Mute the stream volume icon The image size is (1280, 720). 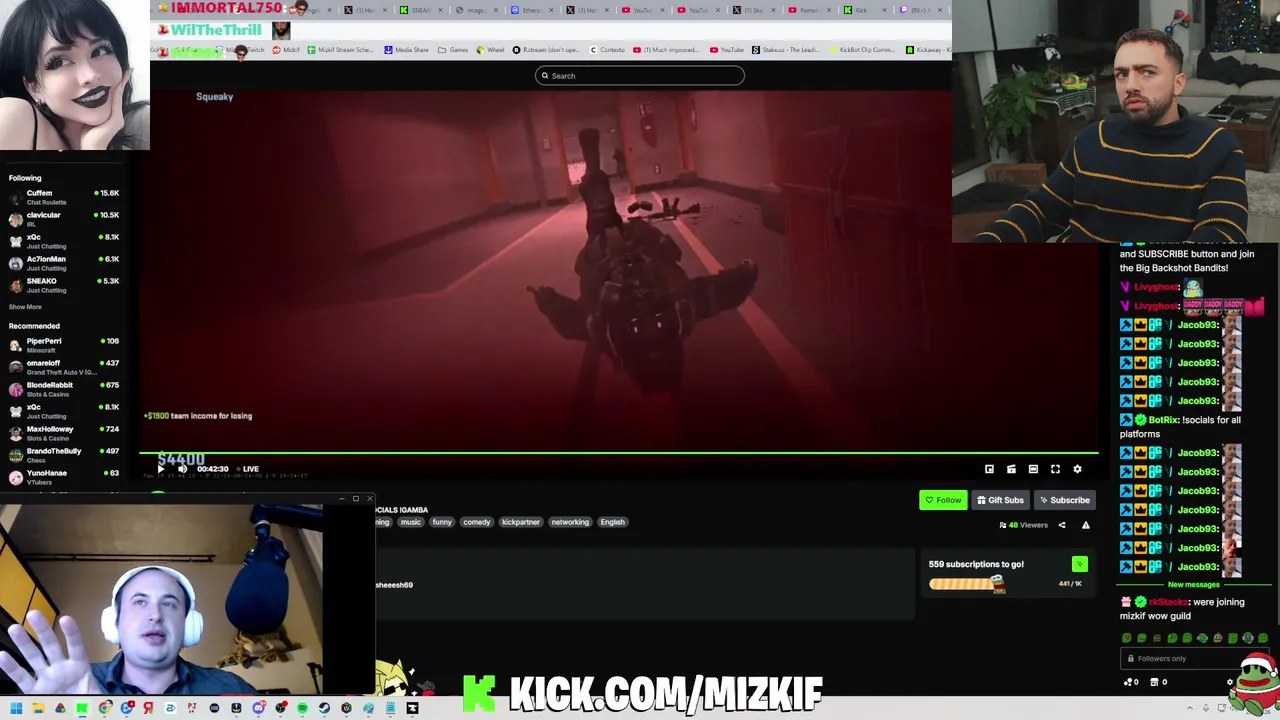pos(182,469)
